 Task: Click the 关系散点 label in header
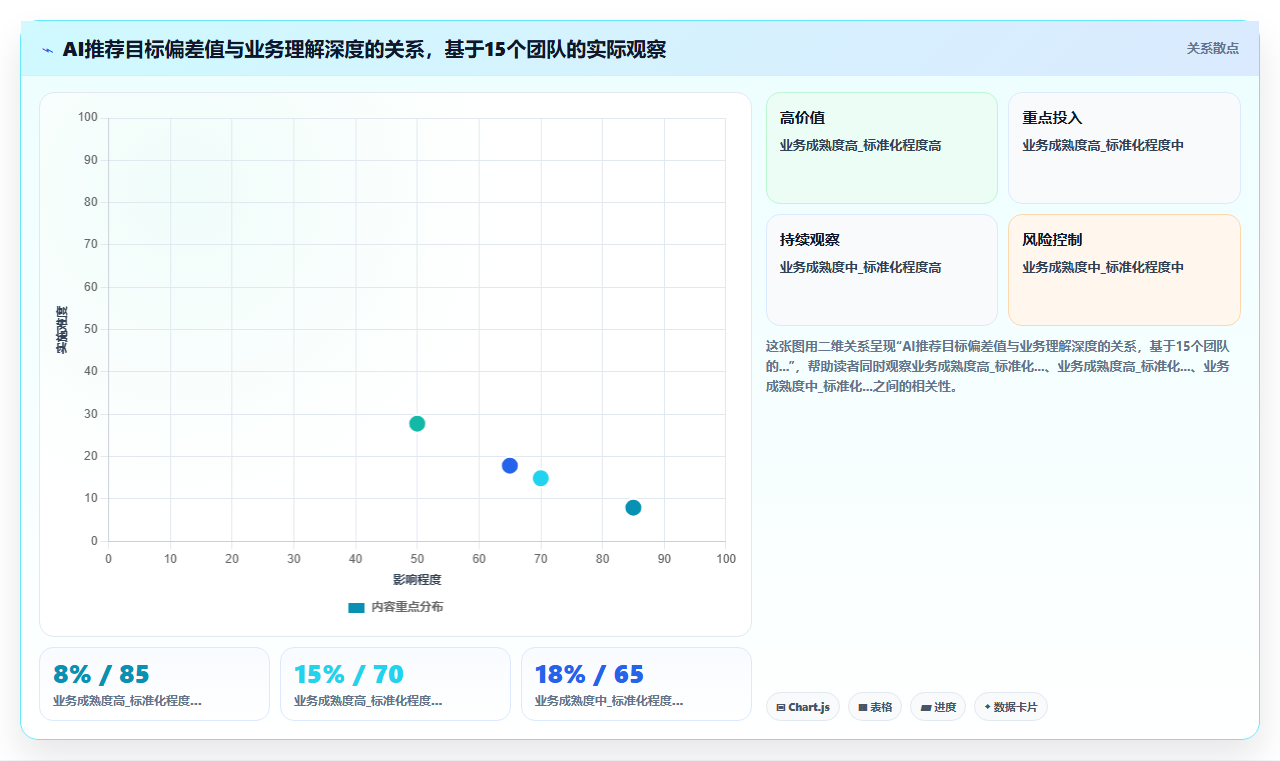pyautogui.click(x=1212, y=48)
